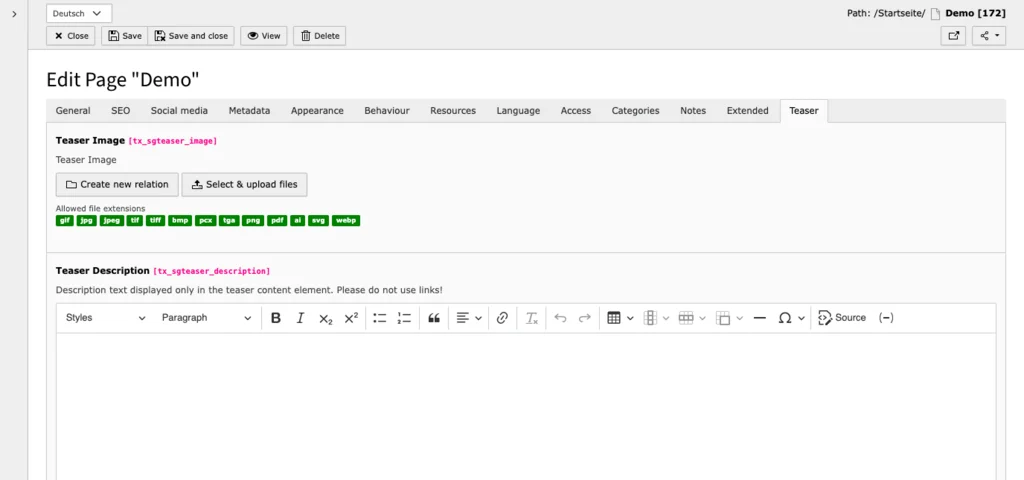Insert a bulleted list
The width and height of the screenshot is (1024, 480).
point(379,318)
